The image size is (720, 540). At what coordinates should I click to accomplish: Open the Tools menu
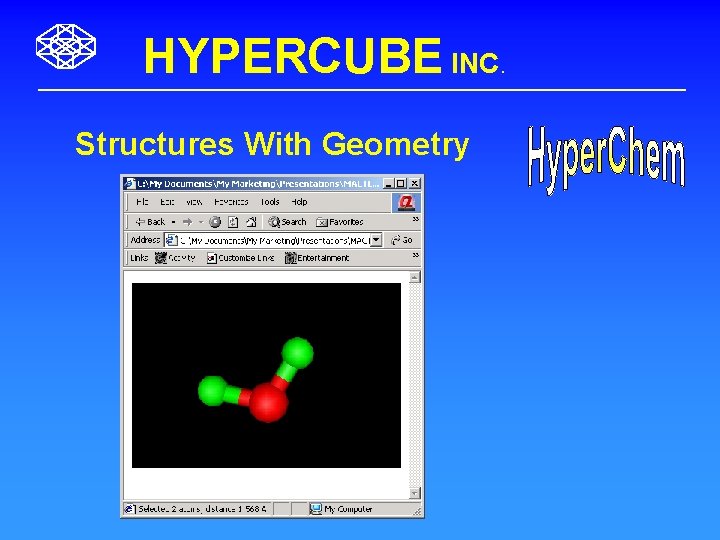(270, 202)
